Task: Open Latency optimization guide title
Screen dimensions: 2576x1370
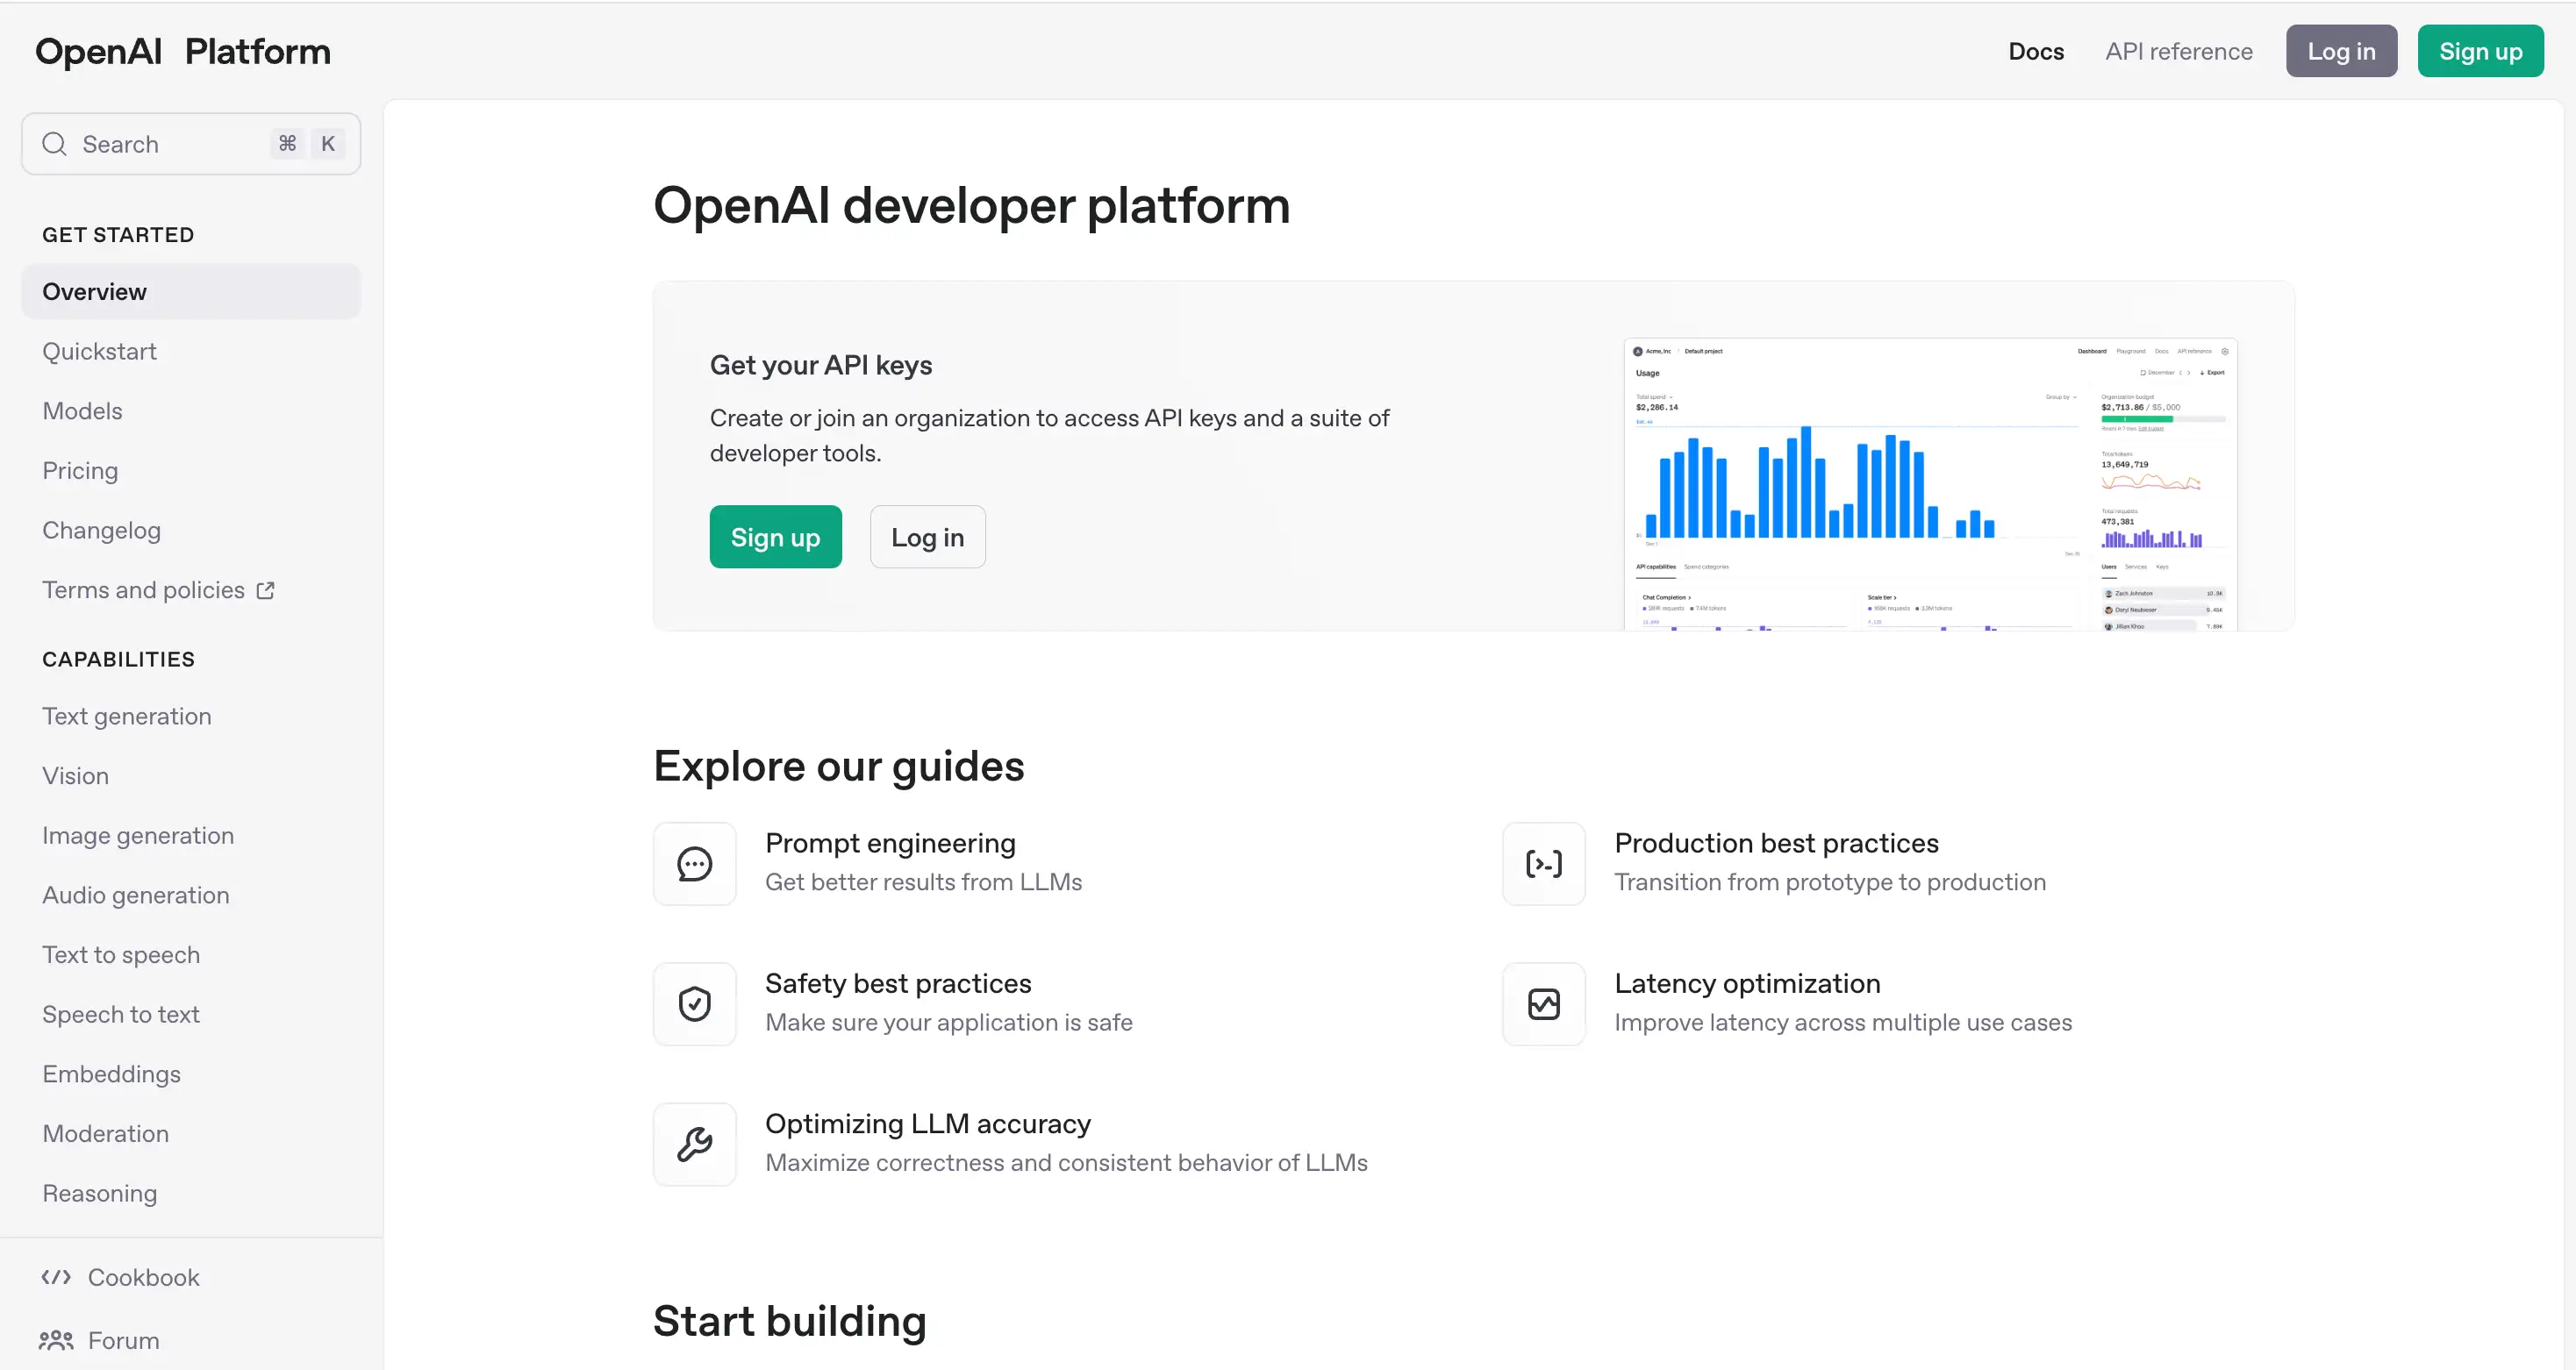Action: [1747, 983]
